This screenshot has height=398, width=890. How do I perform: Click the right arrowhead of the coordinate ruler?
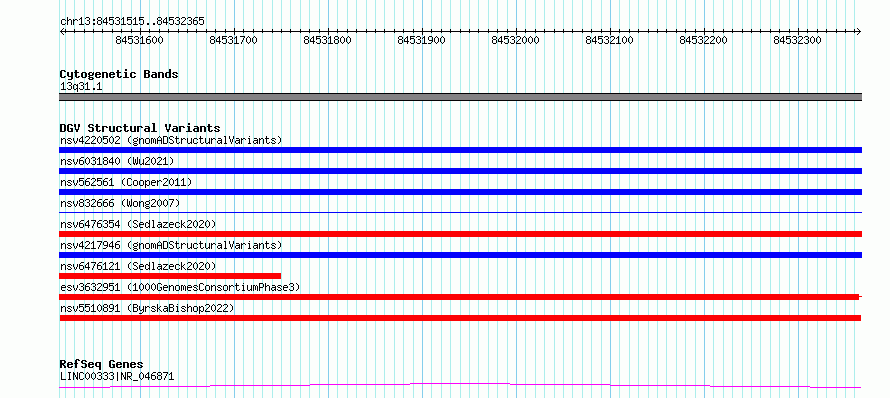[x=859, y=31]
